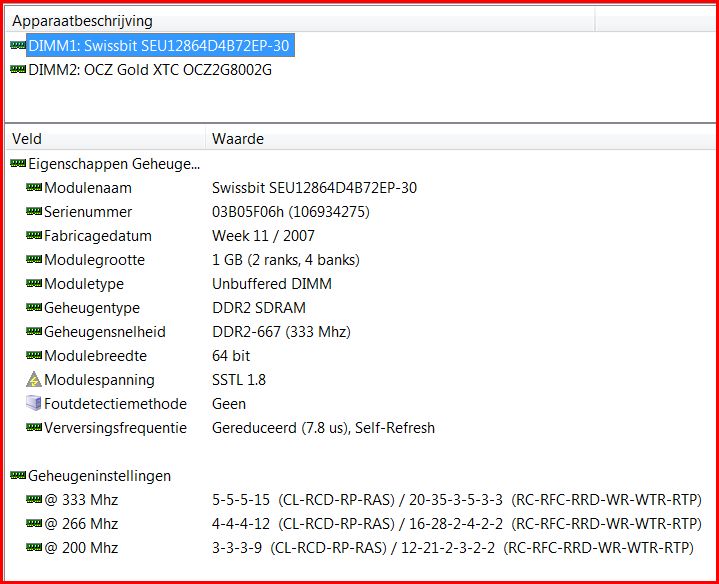This screenshot has width=719, height=584.
Task: Click the Geheugentype row icon
Action: [x=34, y=307]
